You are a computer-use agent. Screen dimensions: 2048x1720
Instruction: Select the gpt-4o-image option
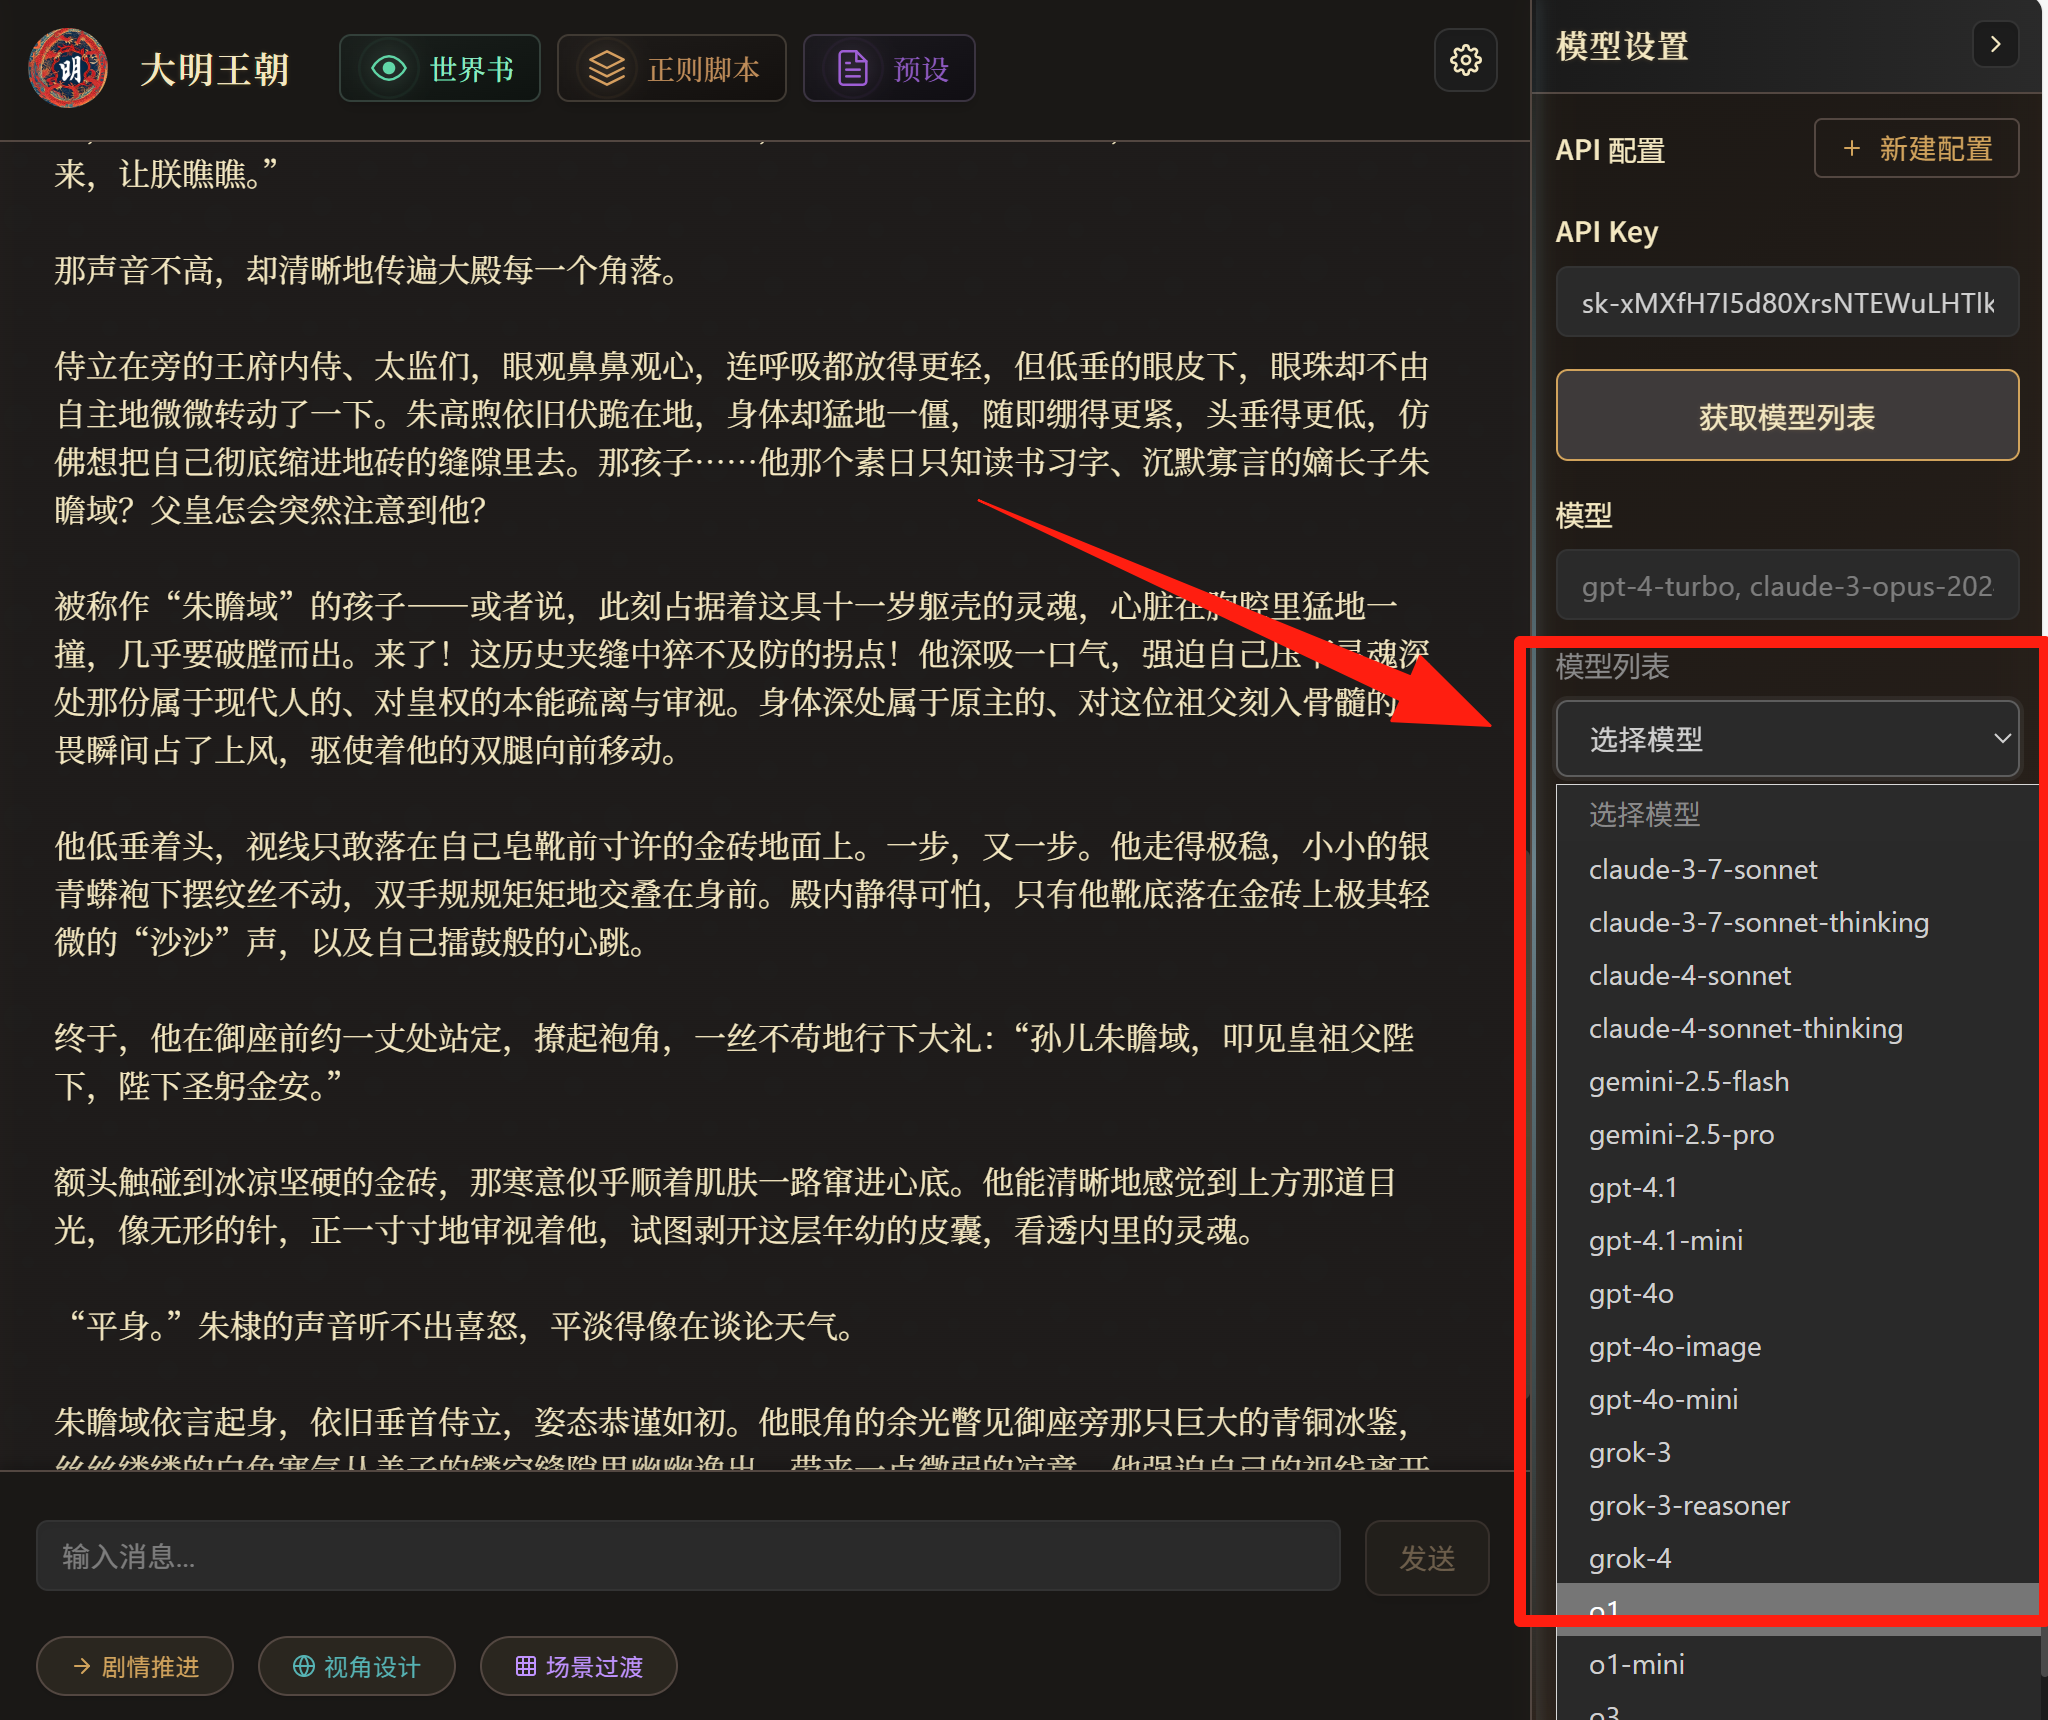(x=1797, y=1346)
